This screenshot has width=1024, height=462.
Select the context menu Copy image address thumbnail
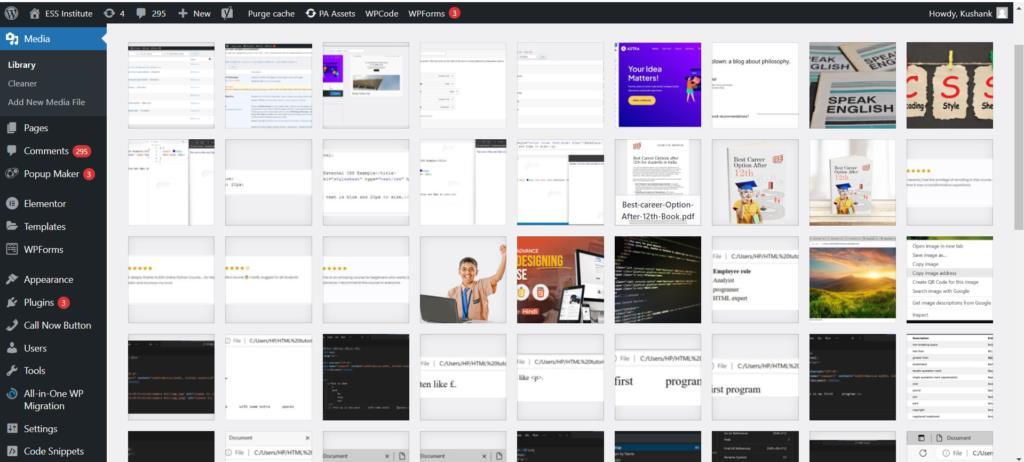tap(950, 279)
